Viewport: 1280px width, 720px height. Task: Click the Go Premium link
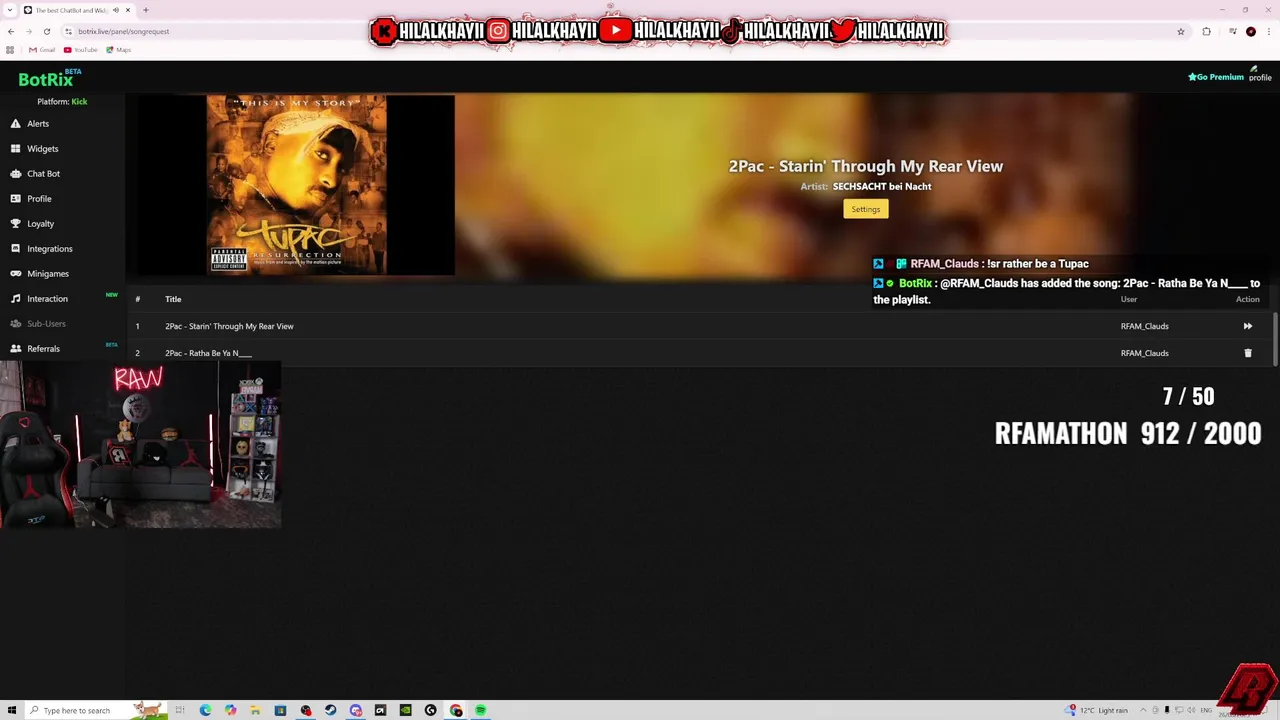1215,77
